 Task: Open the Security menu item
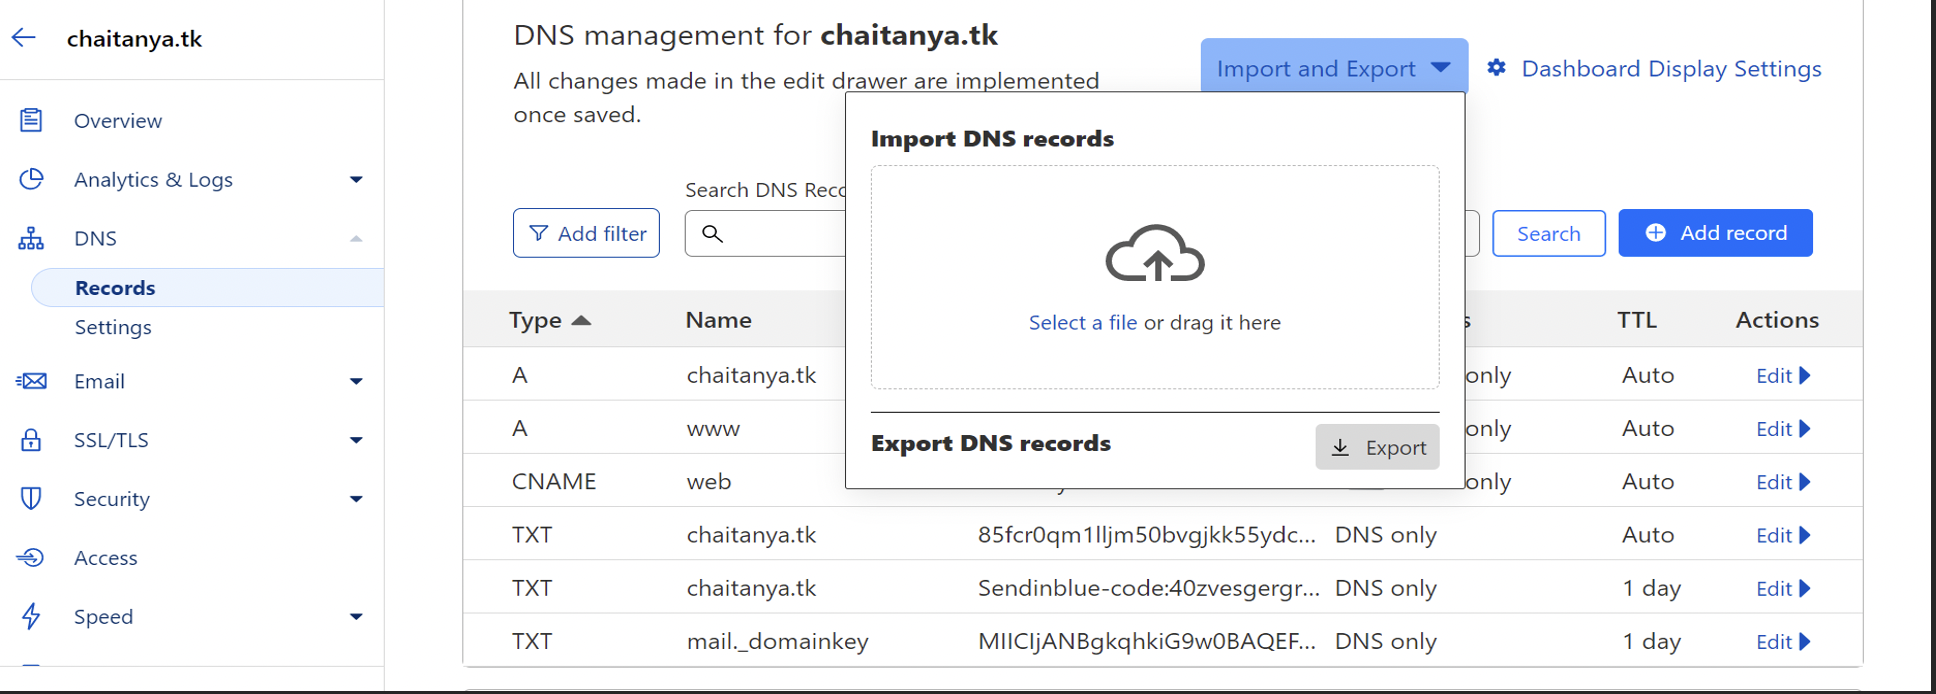112,499
